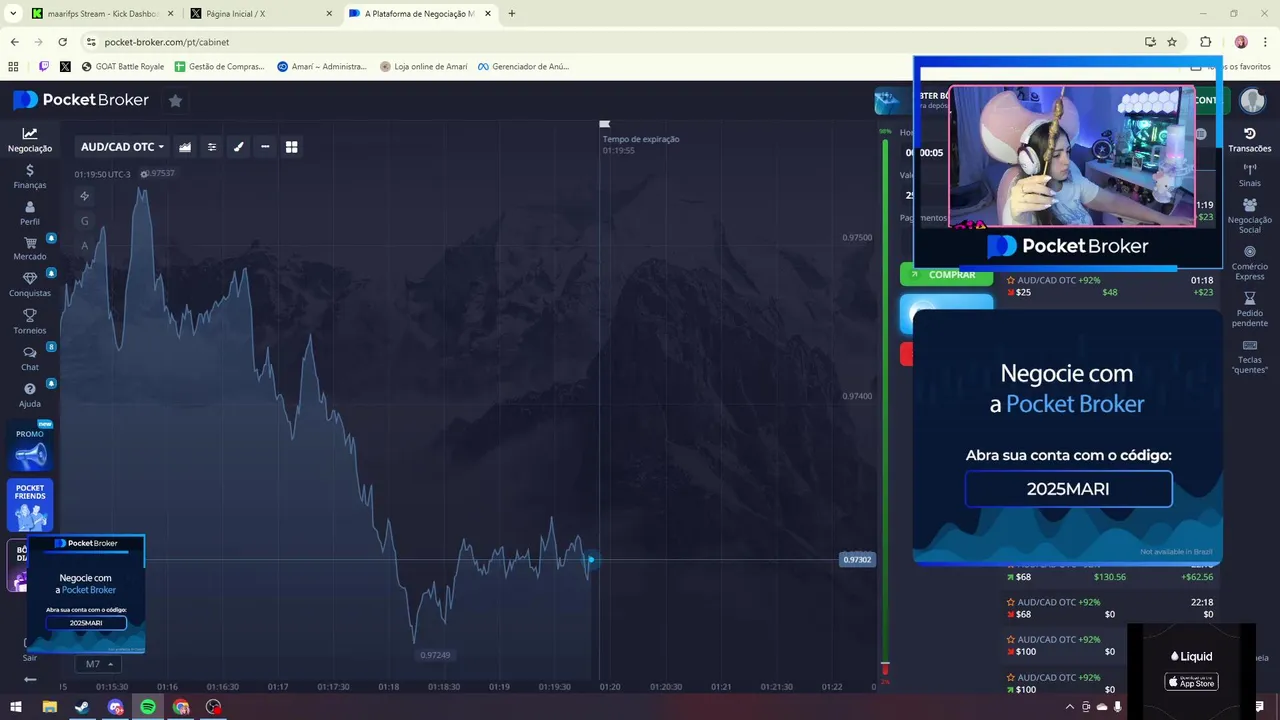
Task: Switch to the Página Inicial / X tab
Action: [x=260, y=14]
